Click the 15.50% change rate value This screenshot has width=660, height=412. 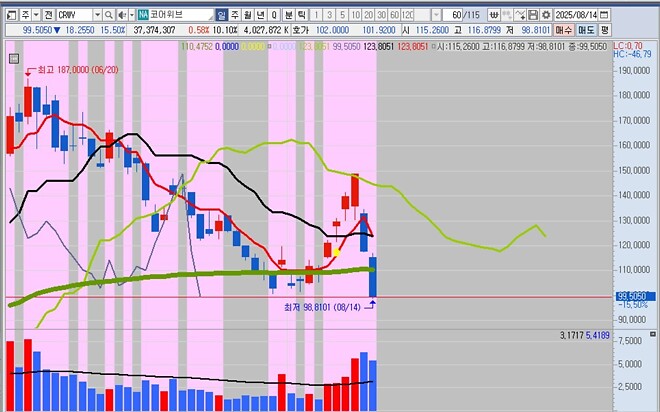(x=113, y=30)
